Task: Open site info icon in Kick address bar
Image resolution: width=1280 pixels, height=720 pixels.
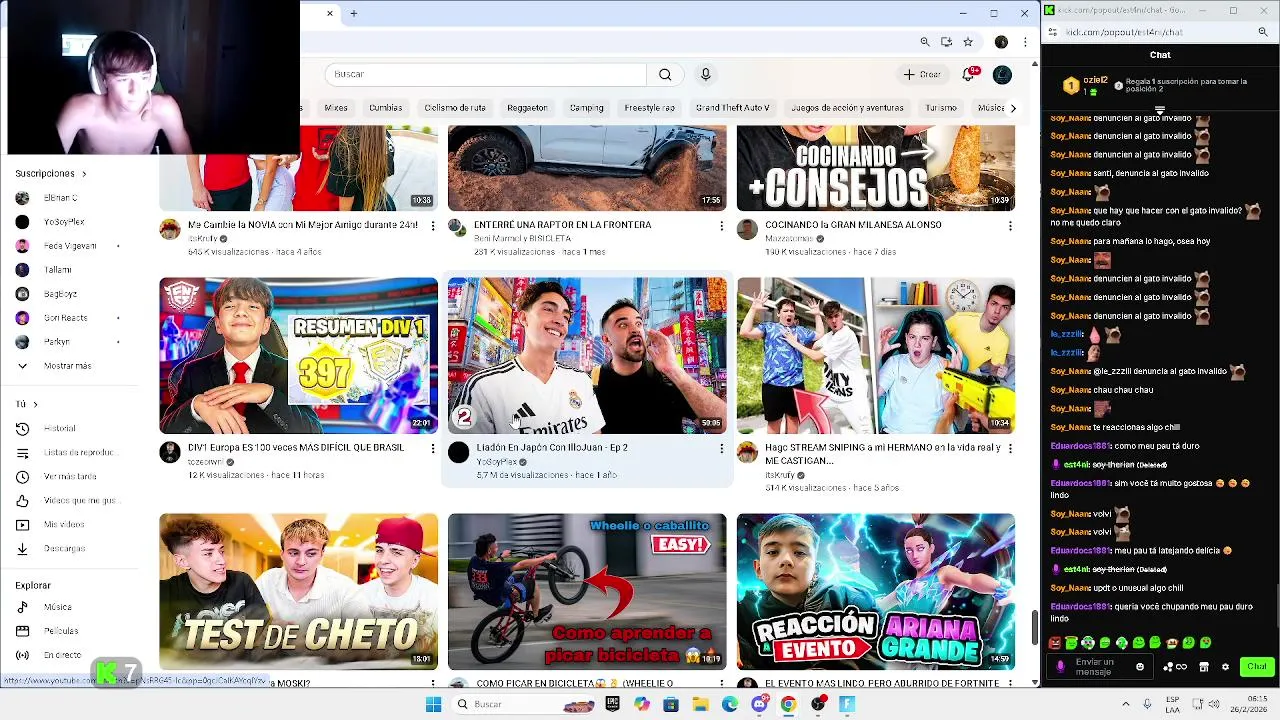Action: pos(1053,32)
